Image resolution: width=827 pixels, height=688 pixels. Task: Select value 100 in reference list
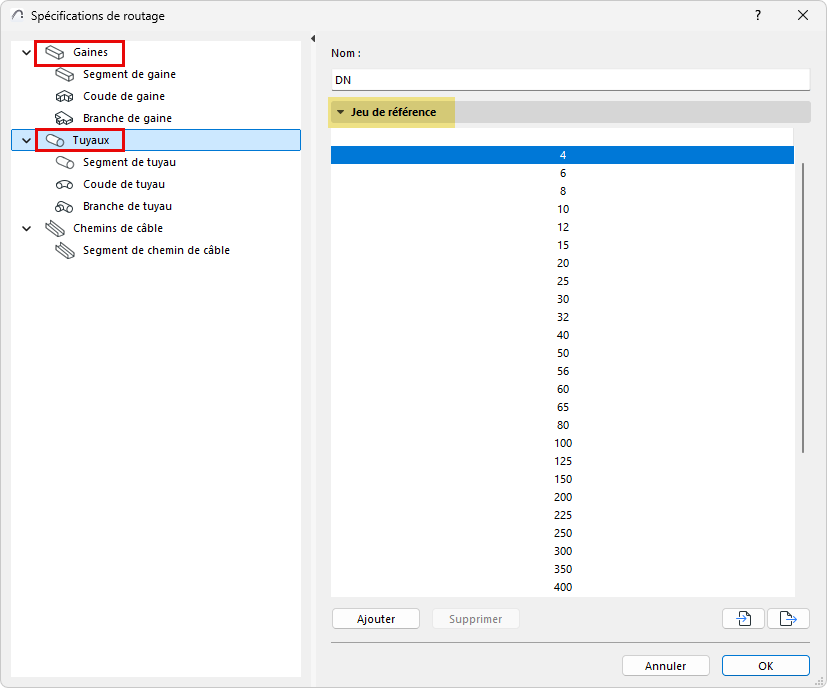pos(562,443)
